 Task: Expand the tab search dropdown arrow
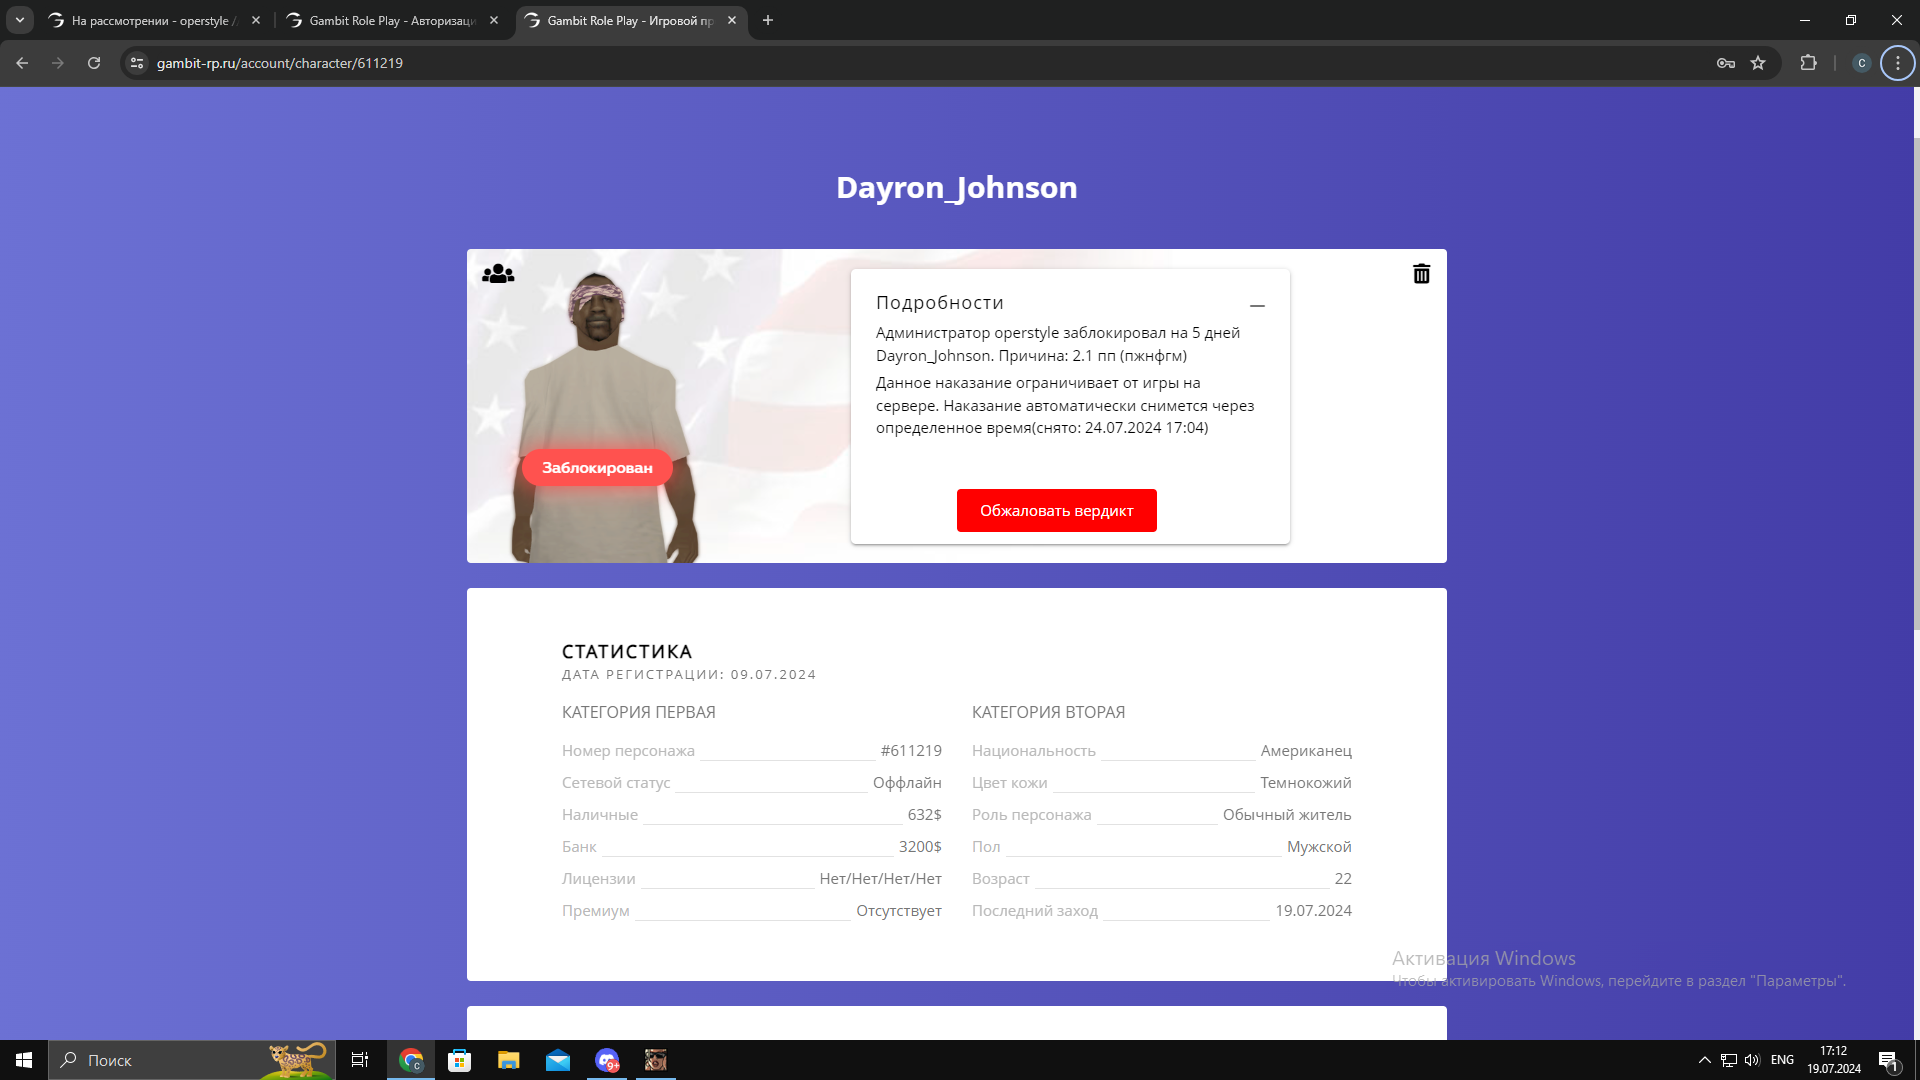click(x=20, y=20)
